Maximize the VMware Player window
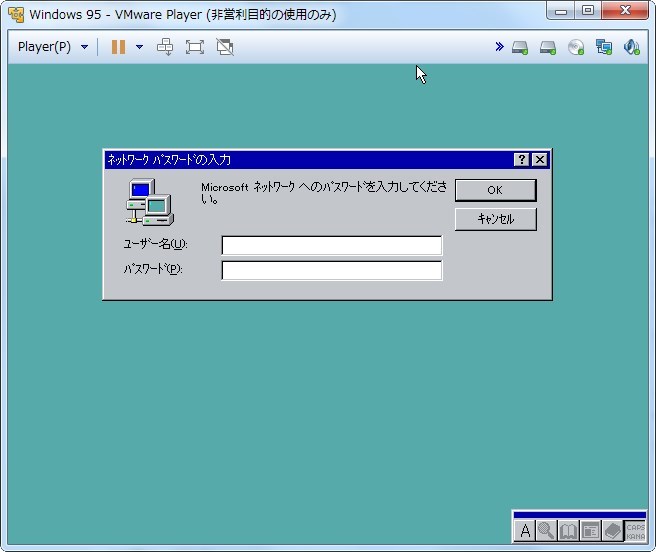 pos(588,11)
